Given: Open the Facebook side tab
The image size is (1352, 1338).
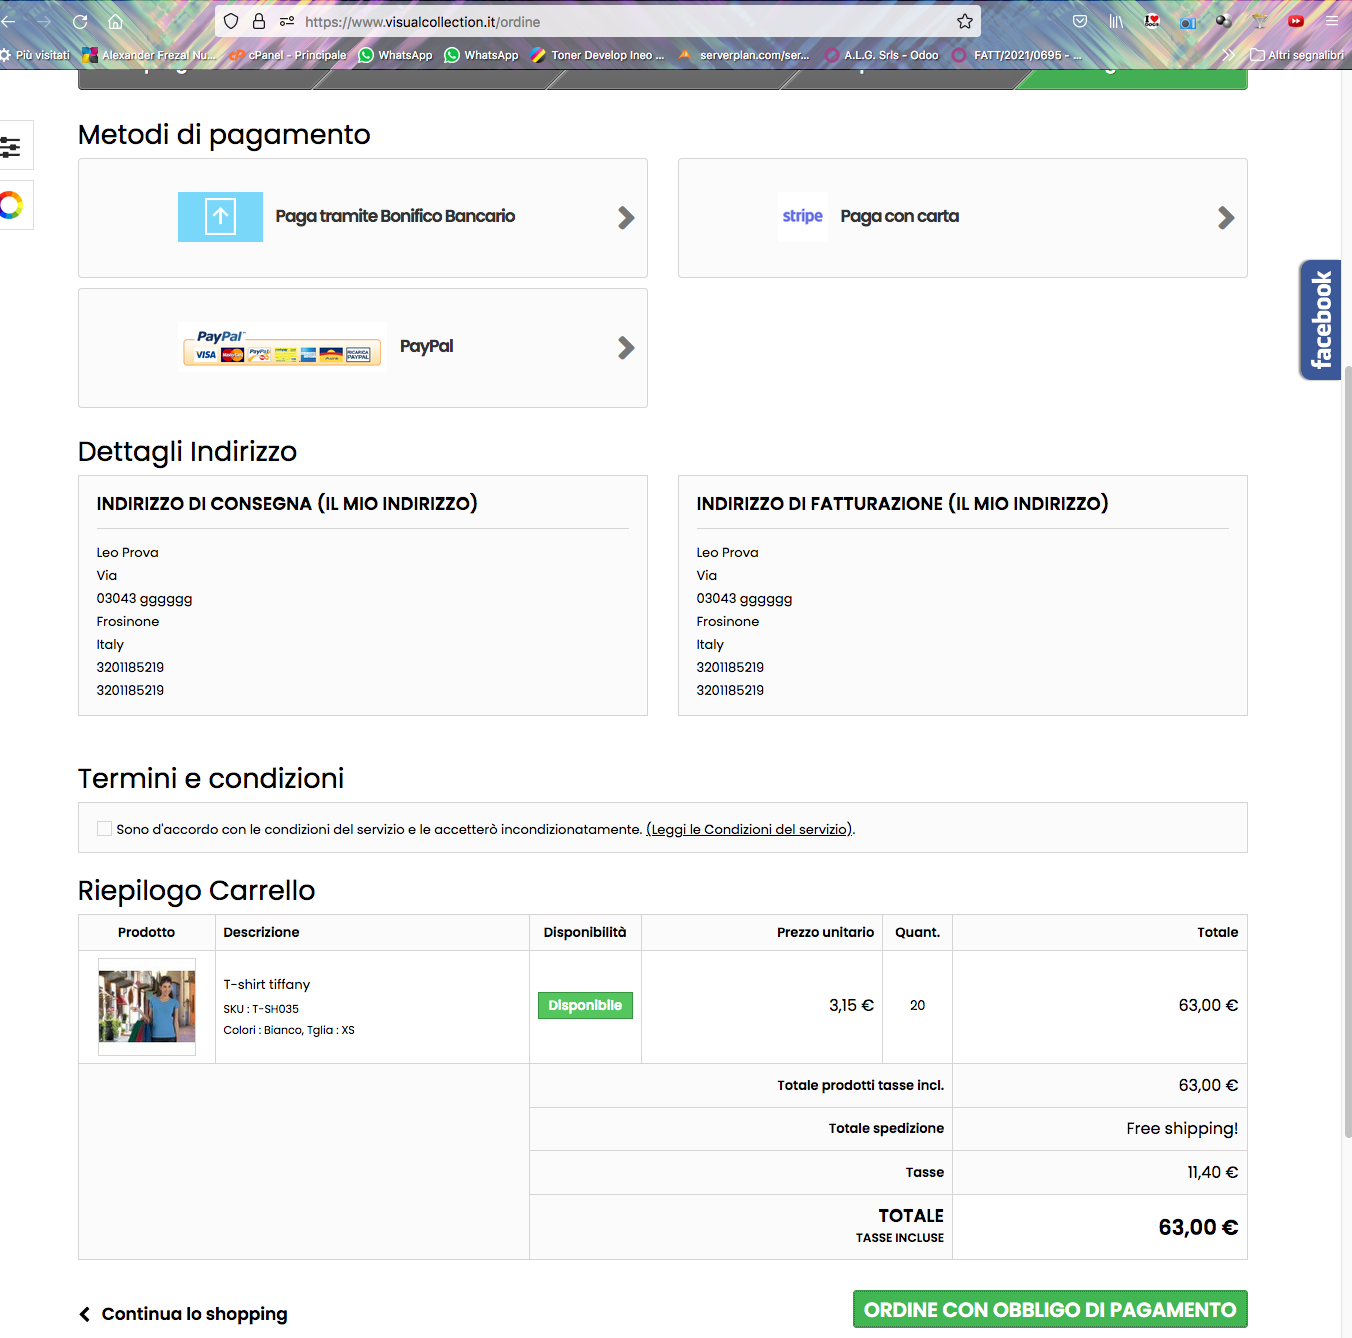Looking at the screenshot, I should pos(1320,320).
